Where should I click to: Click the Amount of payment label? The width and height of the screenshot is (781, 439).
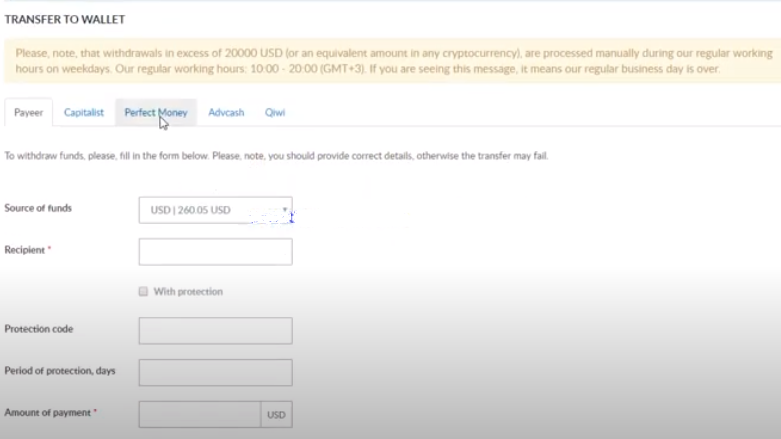(48, 413)
